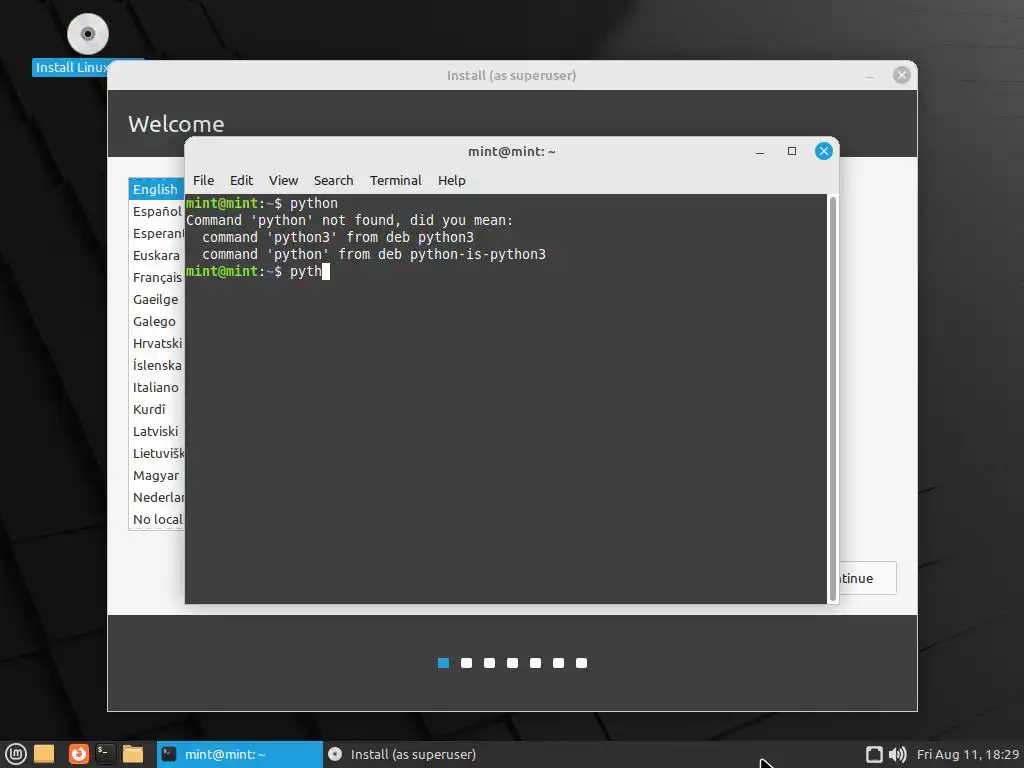Select Gaeilge in installer language list

tap(156, 299)
